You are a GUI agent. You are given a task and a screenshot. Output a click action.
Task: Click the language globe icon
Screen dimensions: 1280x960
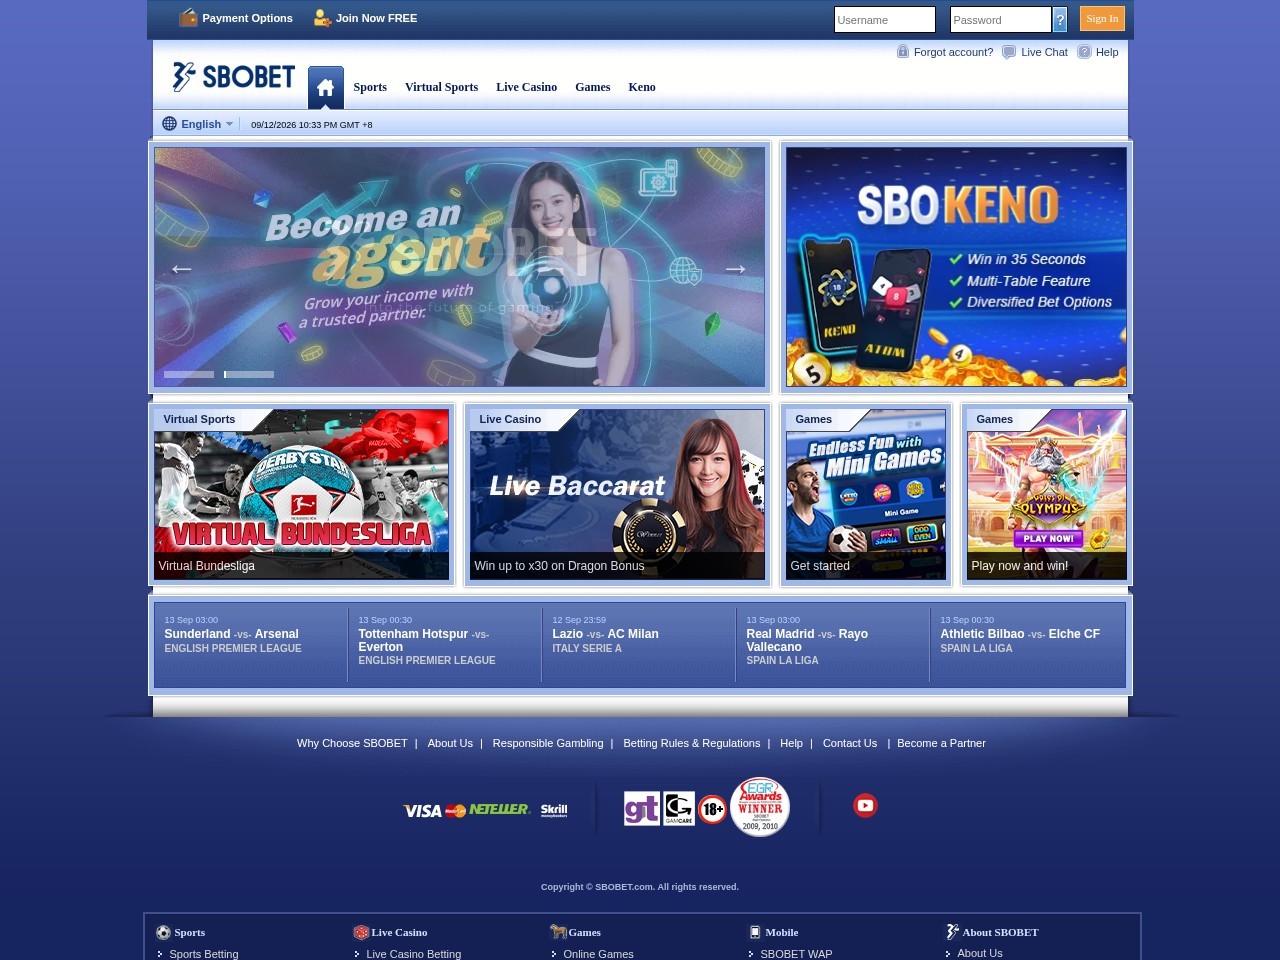[x=170, y=124]
